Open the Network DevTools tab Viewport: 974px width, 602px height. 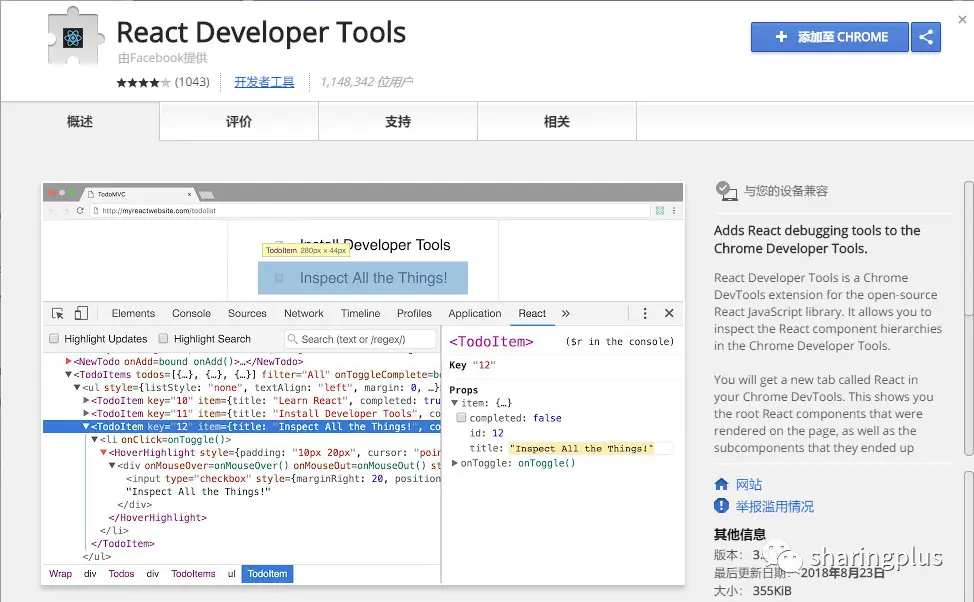click(x=304, y=313)
